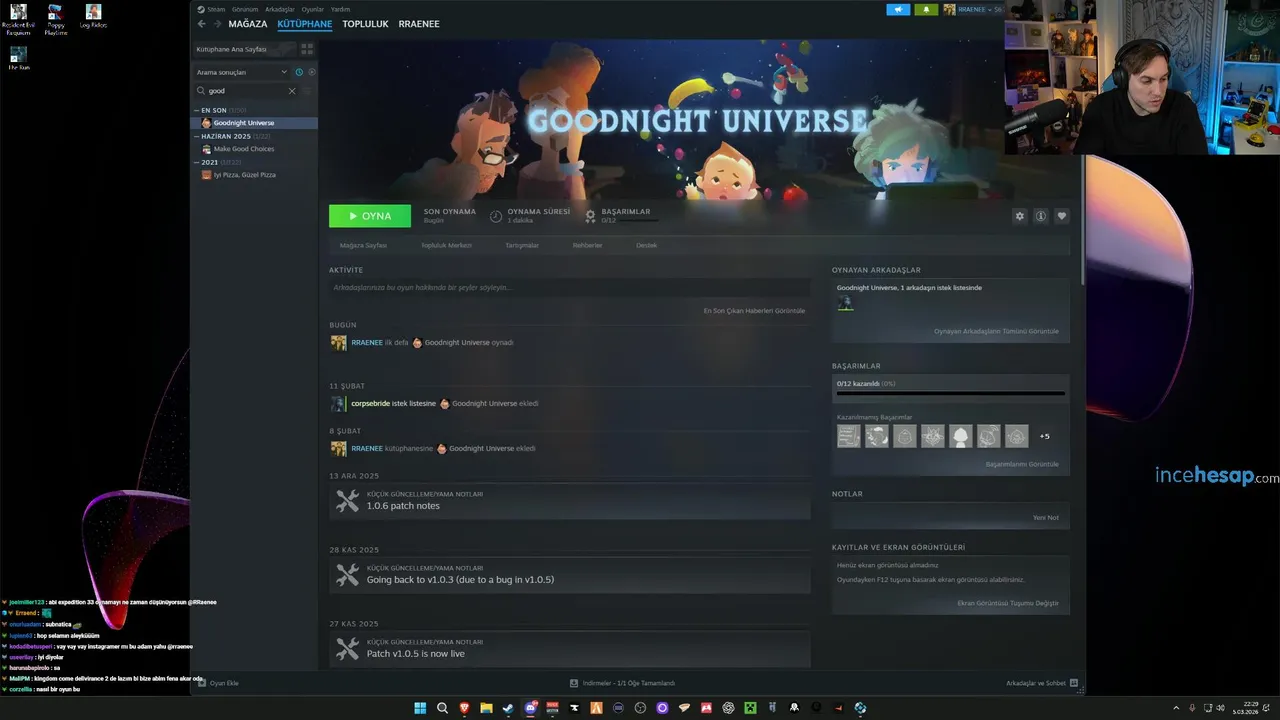This screenshot has height=720, width=1280.
Task: Click Oyun Ekle at bottom left
Action: [x=218, y=683]
